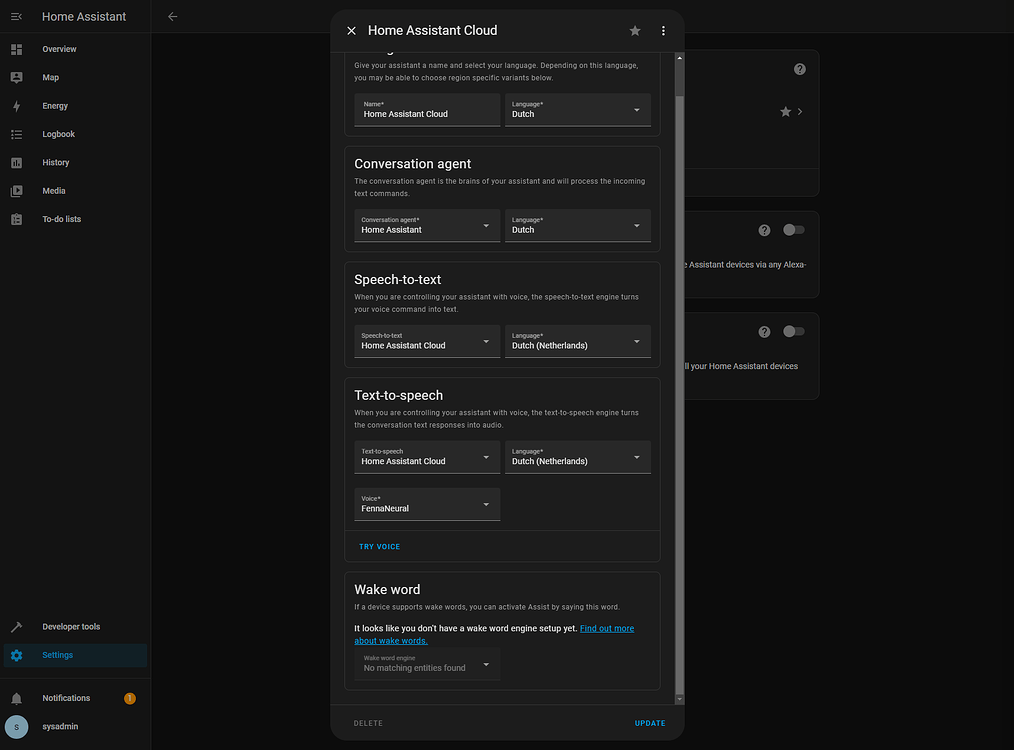The width and height of the screenshot is (1014, 750).
Task: Open the Map icon in sidebar
Action: 17,78
